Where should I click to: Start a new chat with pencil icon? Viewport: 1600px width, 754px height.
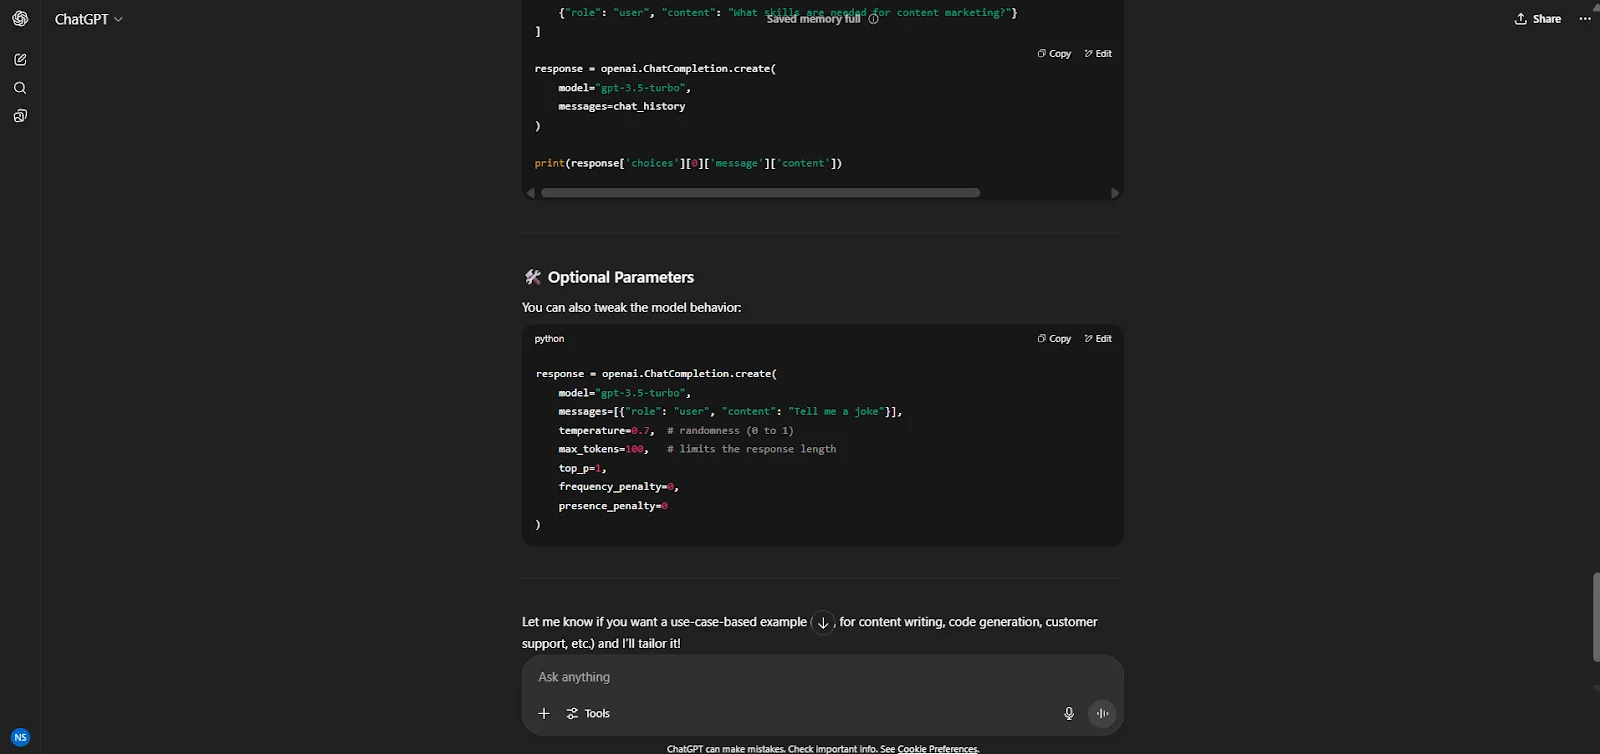[20, 60]
